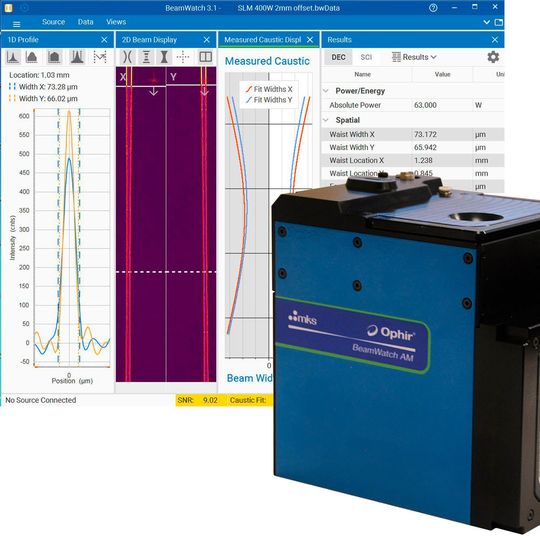The width and height of the screenshot is (540, 539).
Task: Select the filled profile shape icon
Action: pyautogui.click(x=32, y=57)
